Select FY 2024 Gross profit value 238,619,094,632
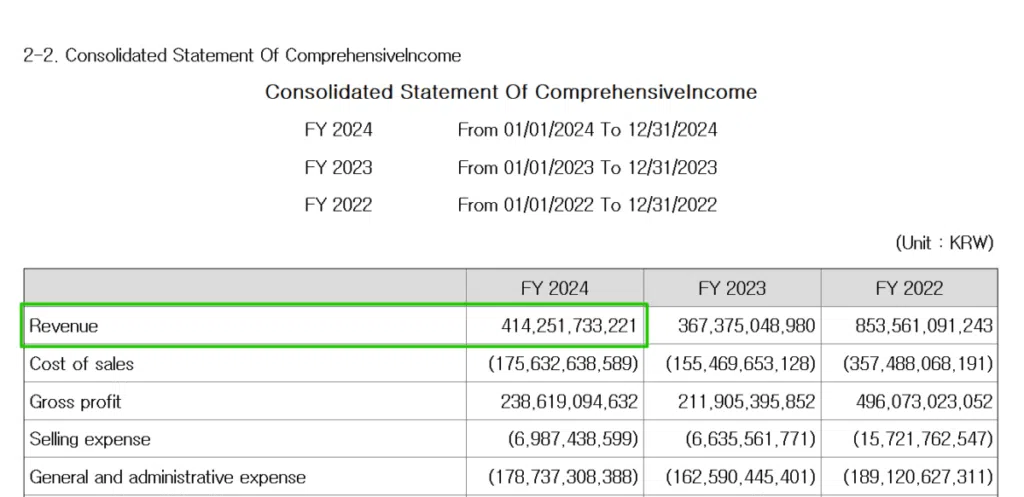1024x497 pixels. (x=568, y=402)
